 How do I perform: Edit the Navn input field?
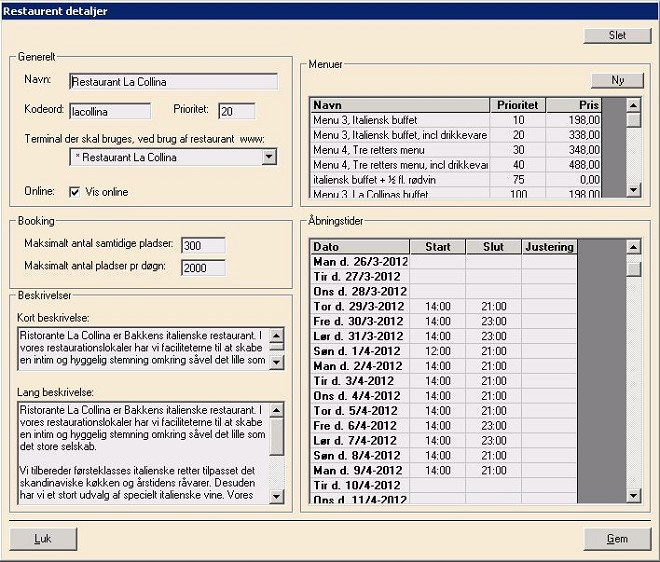[173, 82]
